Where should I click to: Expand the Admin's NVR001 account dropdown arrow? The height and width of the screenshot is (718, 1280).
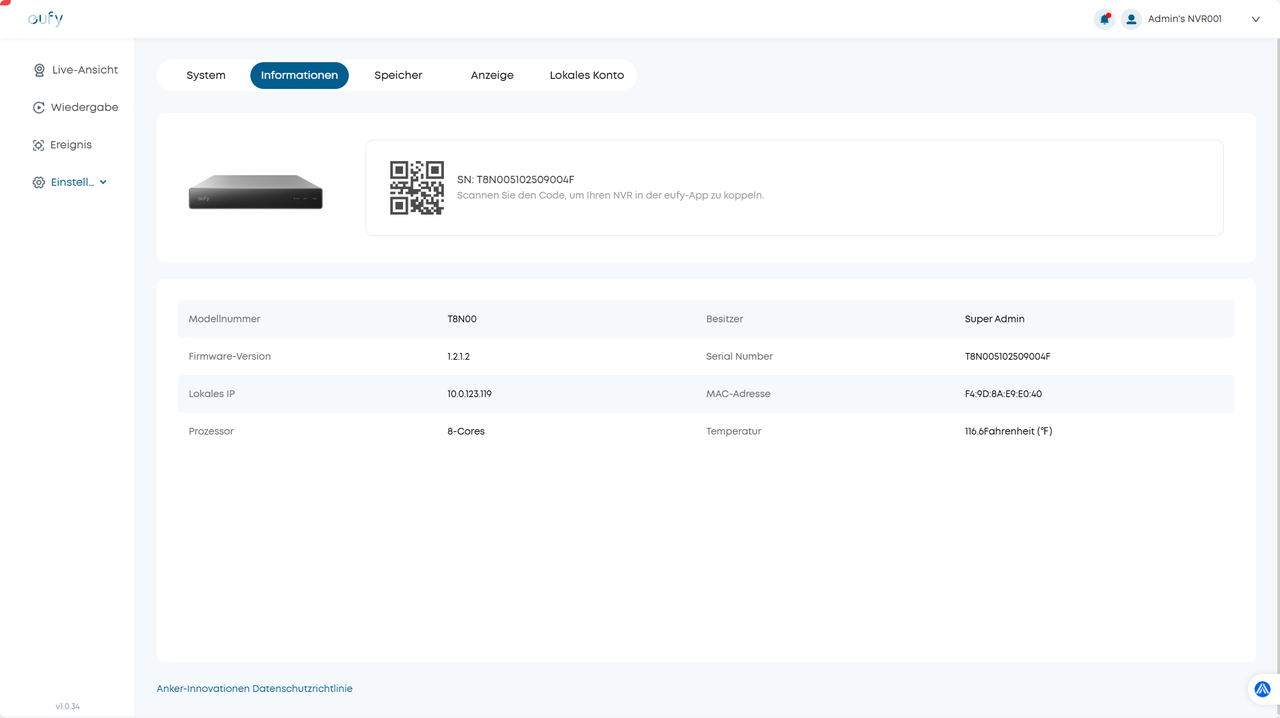(x=1255, y=19)
